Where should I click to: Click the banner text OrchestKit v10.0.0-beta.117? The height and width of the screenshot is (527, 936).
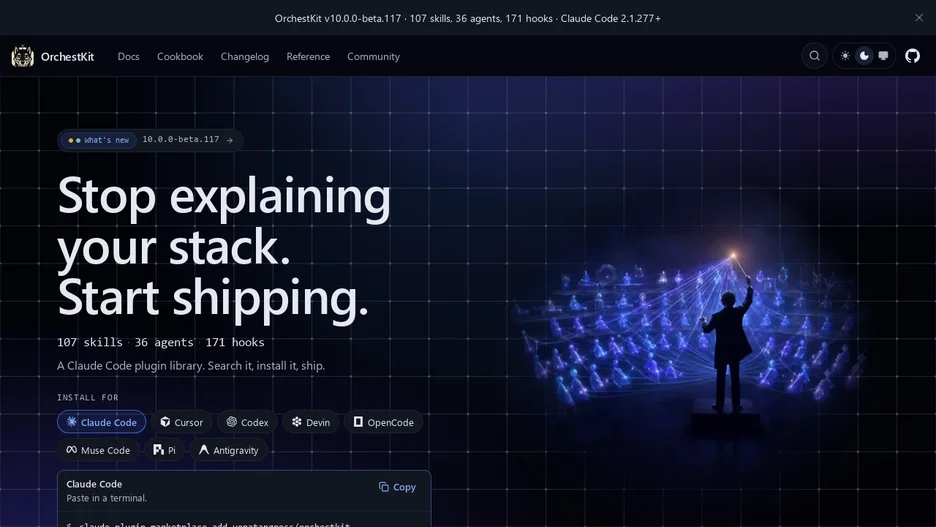click(338, 19)
